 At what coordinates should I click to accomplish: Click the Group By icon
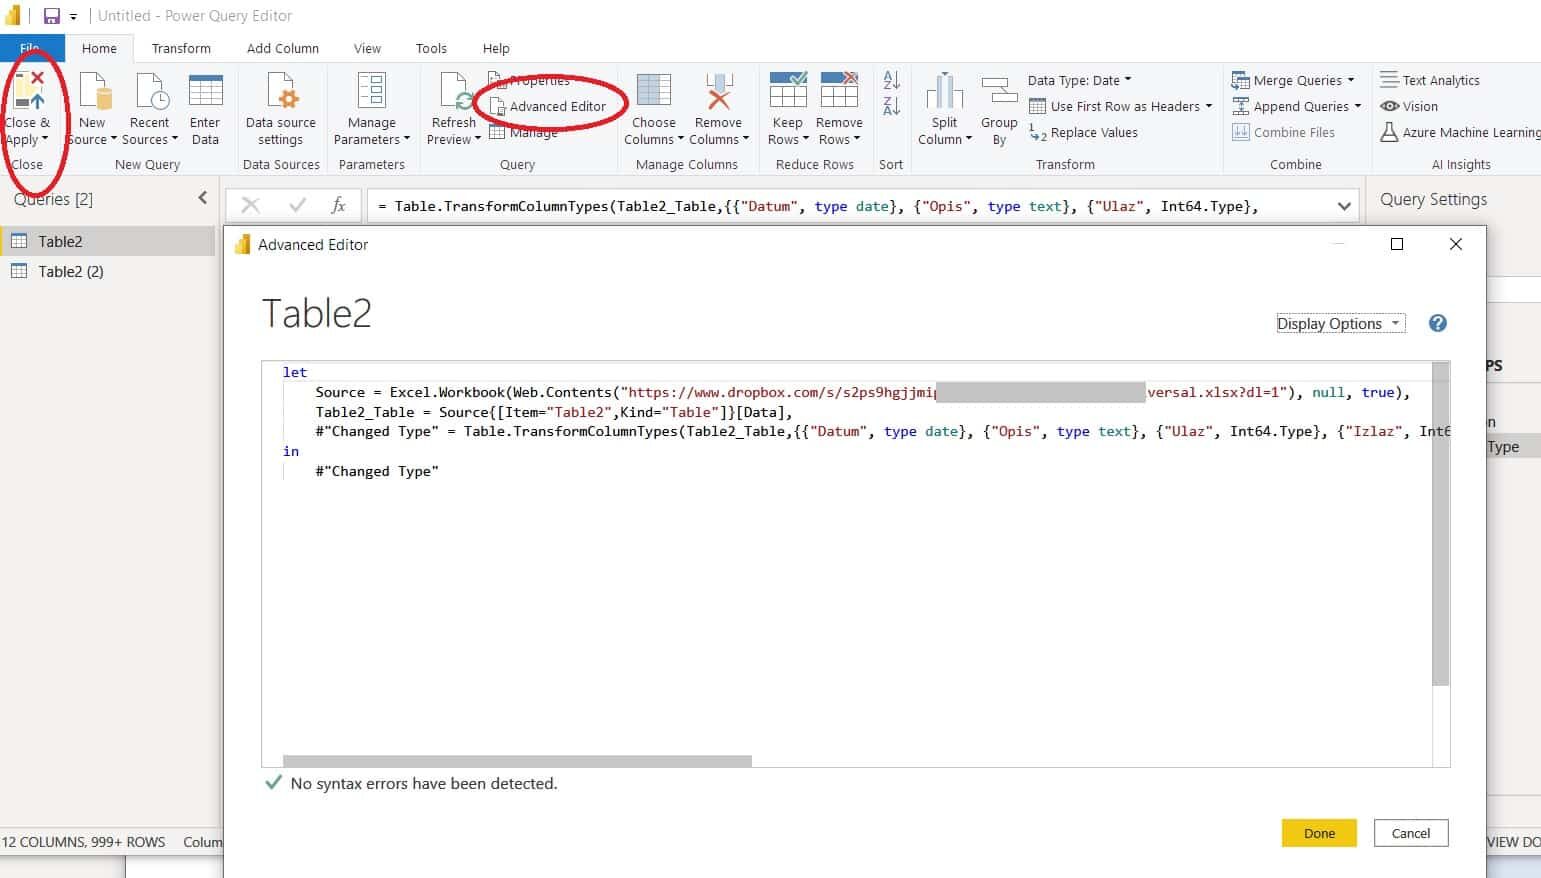[999, 92]
